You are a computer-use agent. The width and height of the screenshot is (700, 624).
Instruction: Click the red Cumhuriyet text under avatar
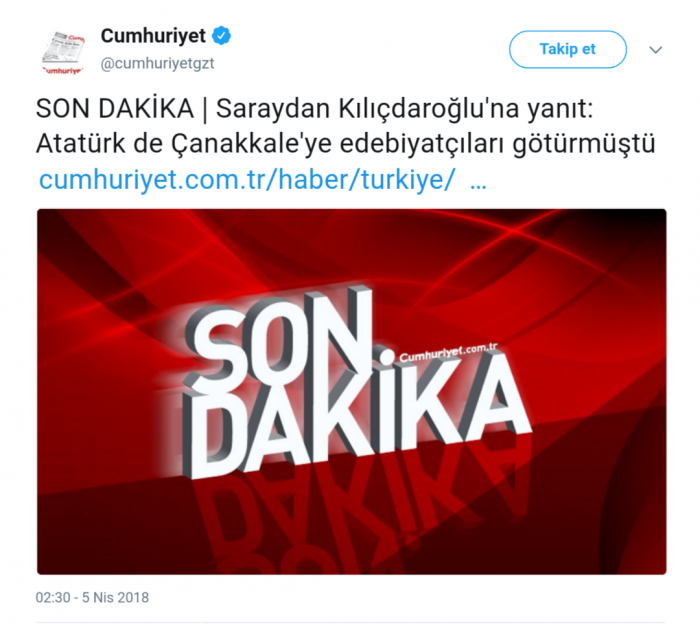tap(63, 71)
